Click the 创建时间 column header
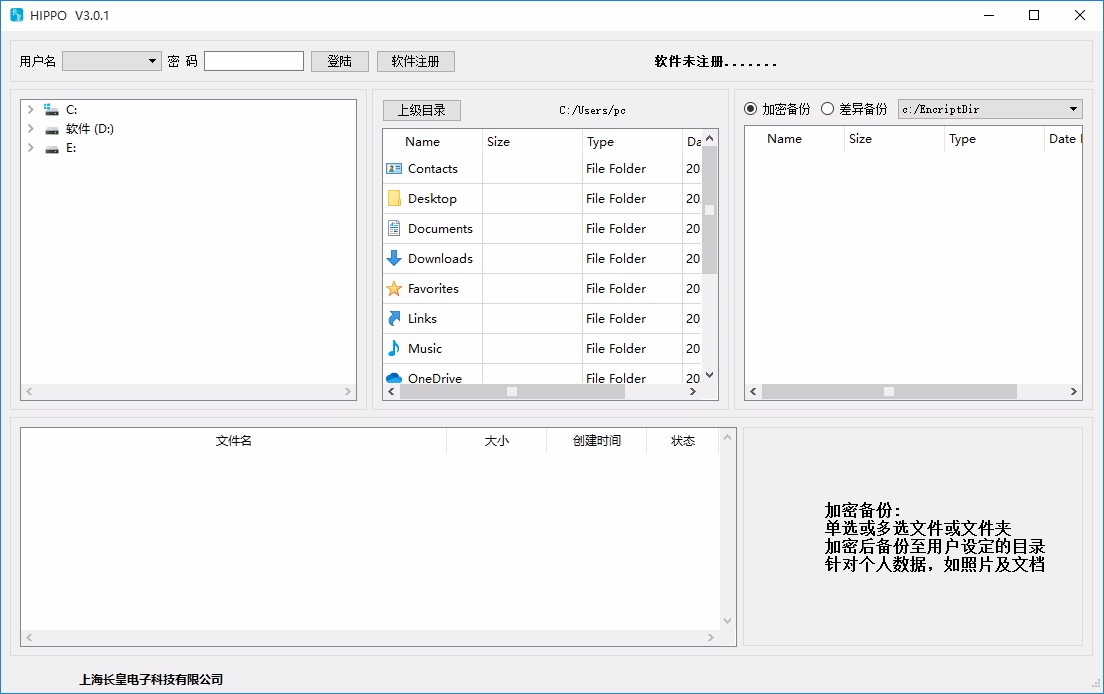The width and height of the screenshot is (1104, 694). tap(596, 441)
